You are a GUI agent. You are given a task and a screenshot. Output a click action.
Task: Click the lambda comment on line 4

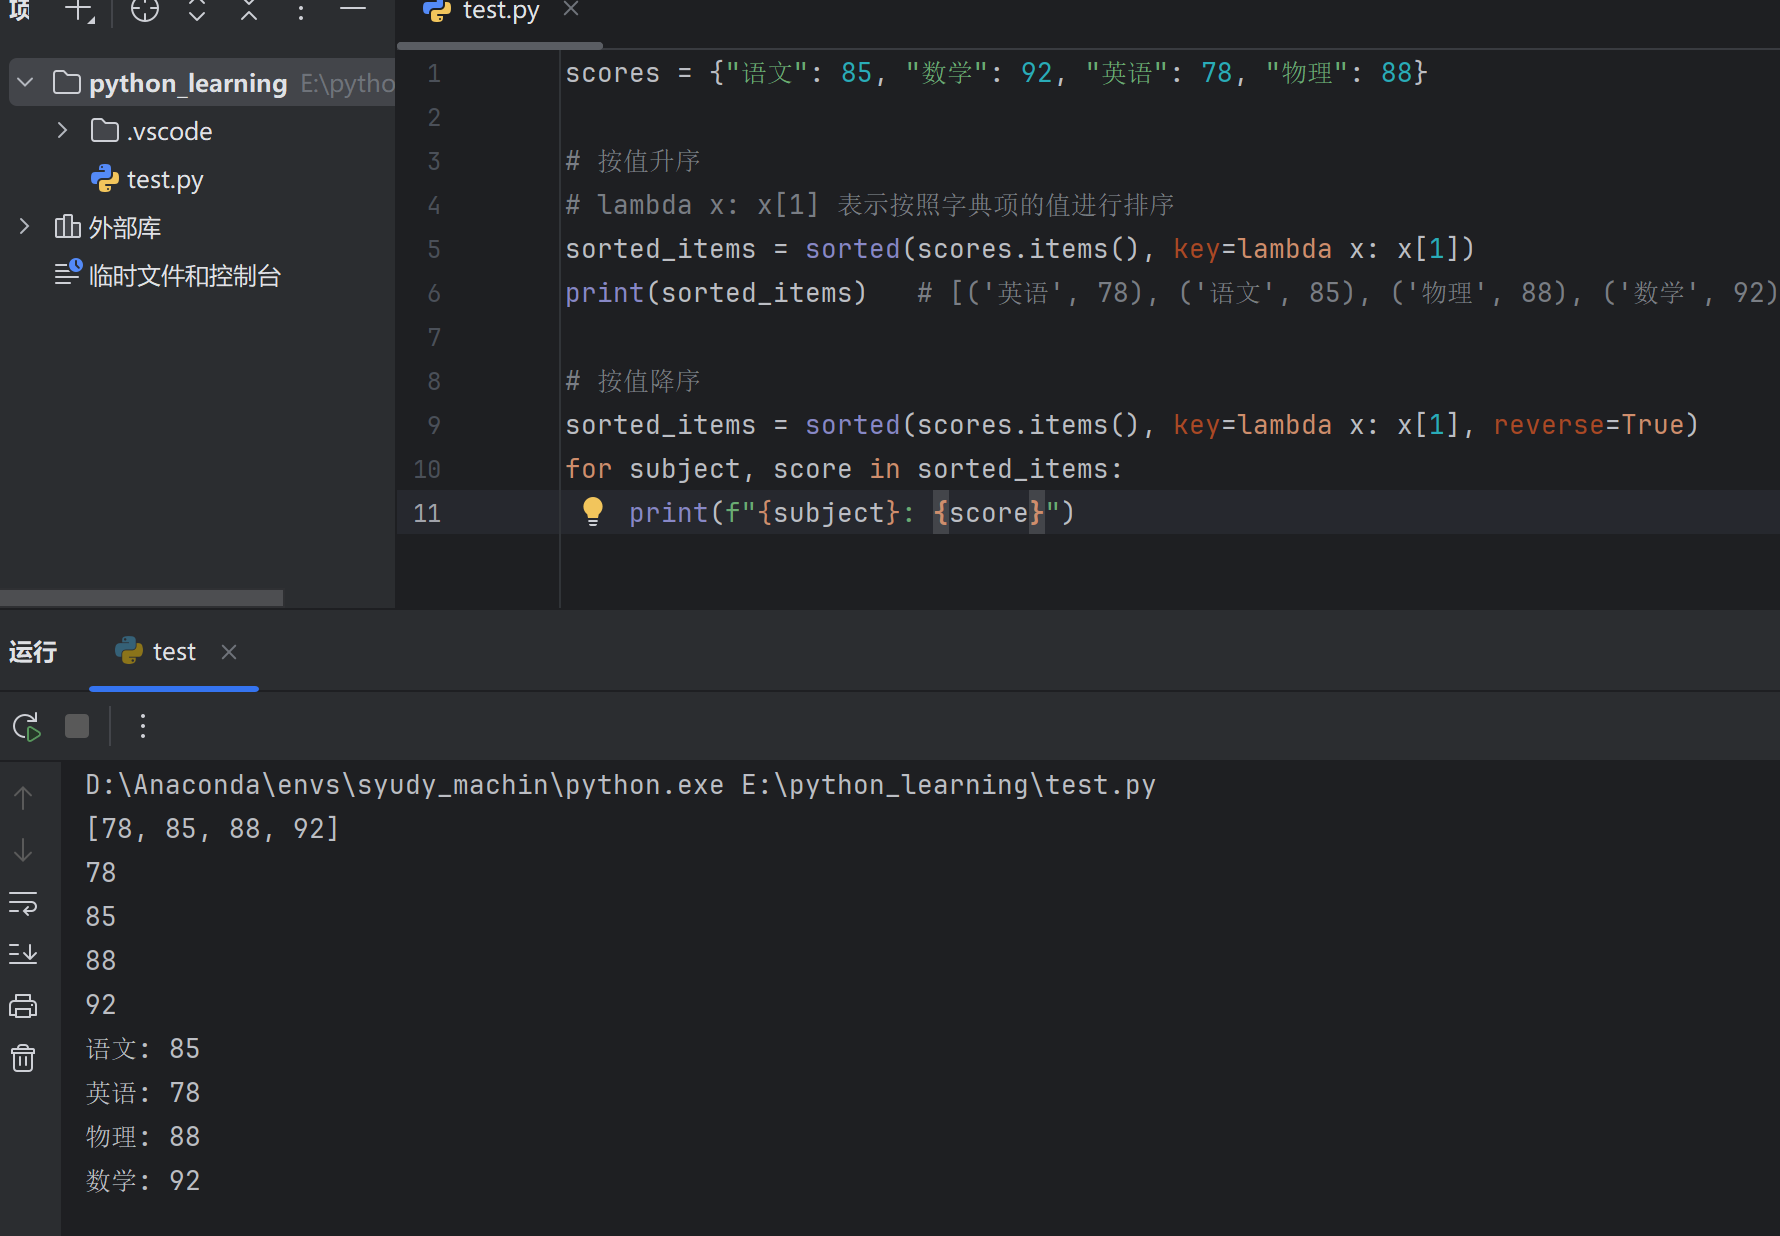pyautogui.click(x=870, y=205)
